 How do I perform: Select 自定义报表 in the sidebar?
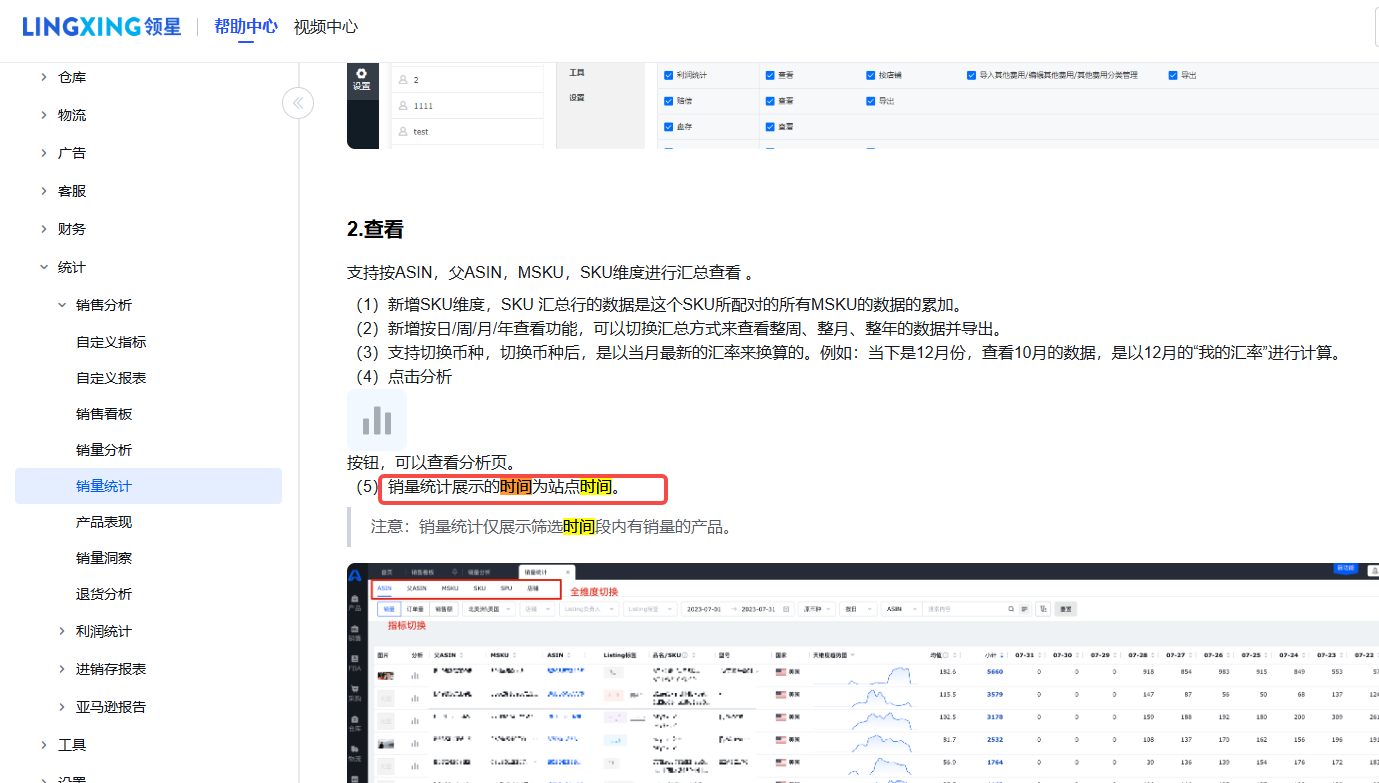click(111, 378)
